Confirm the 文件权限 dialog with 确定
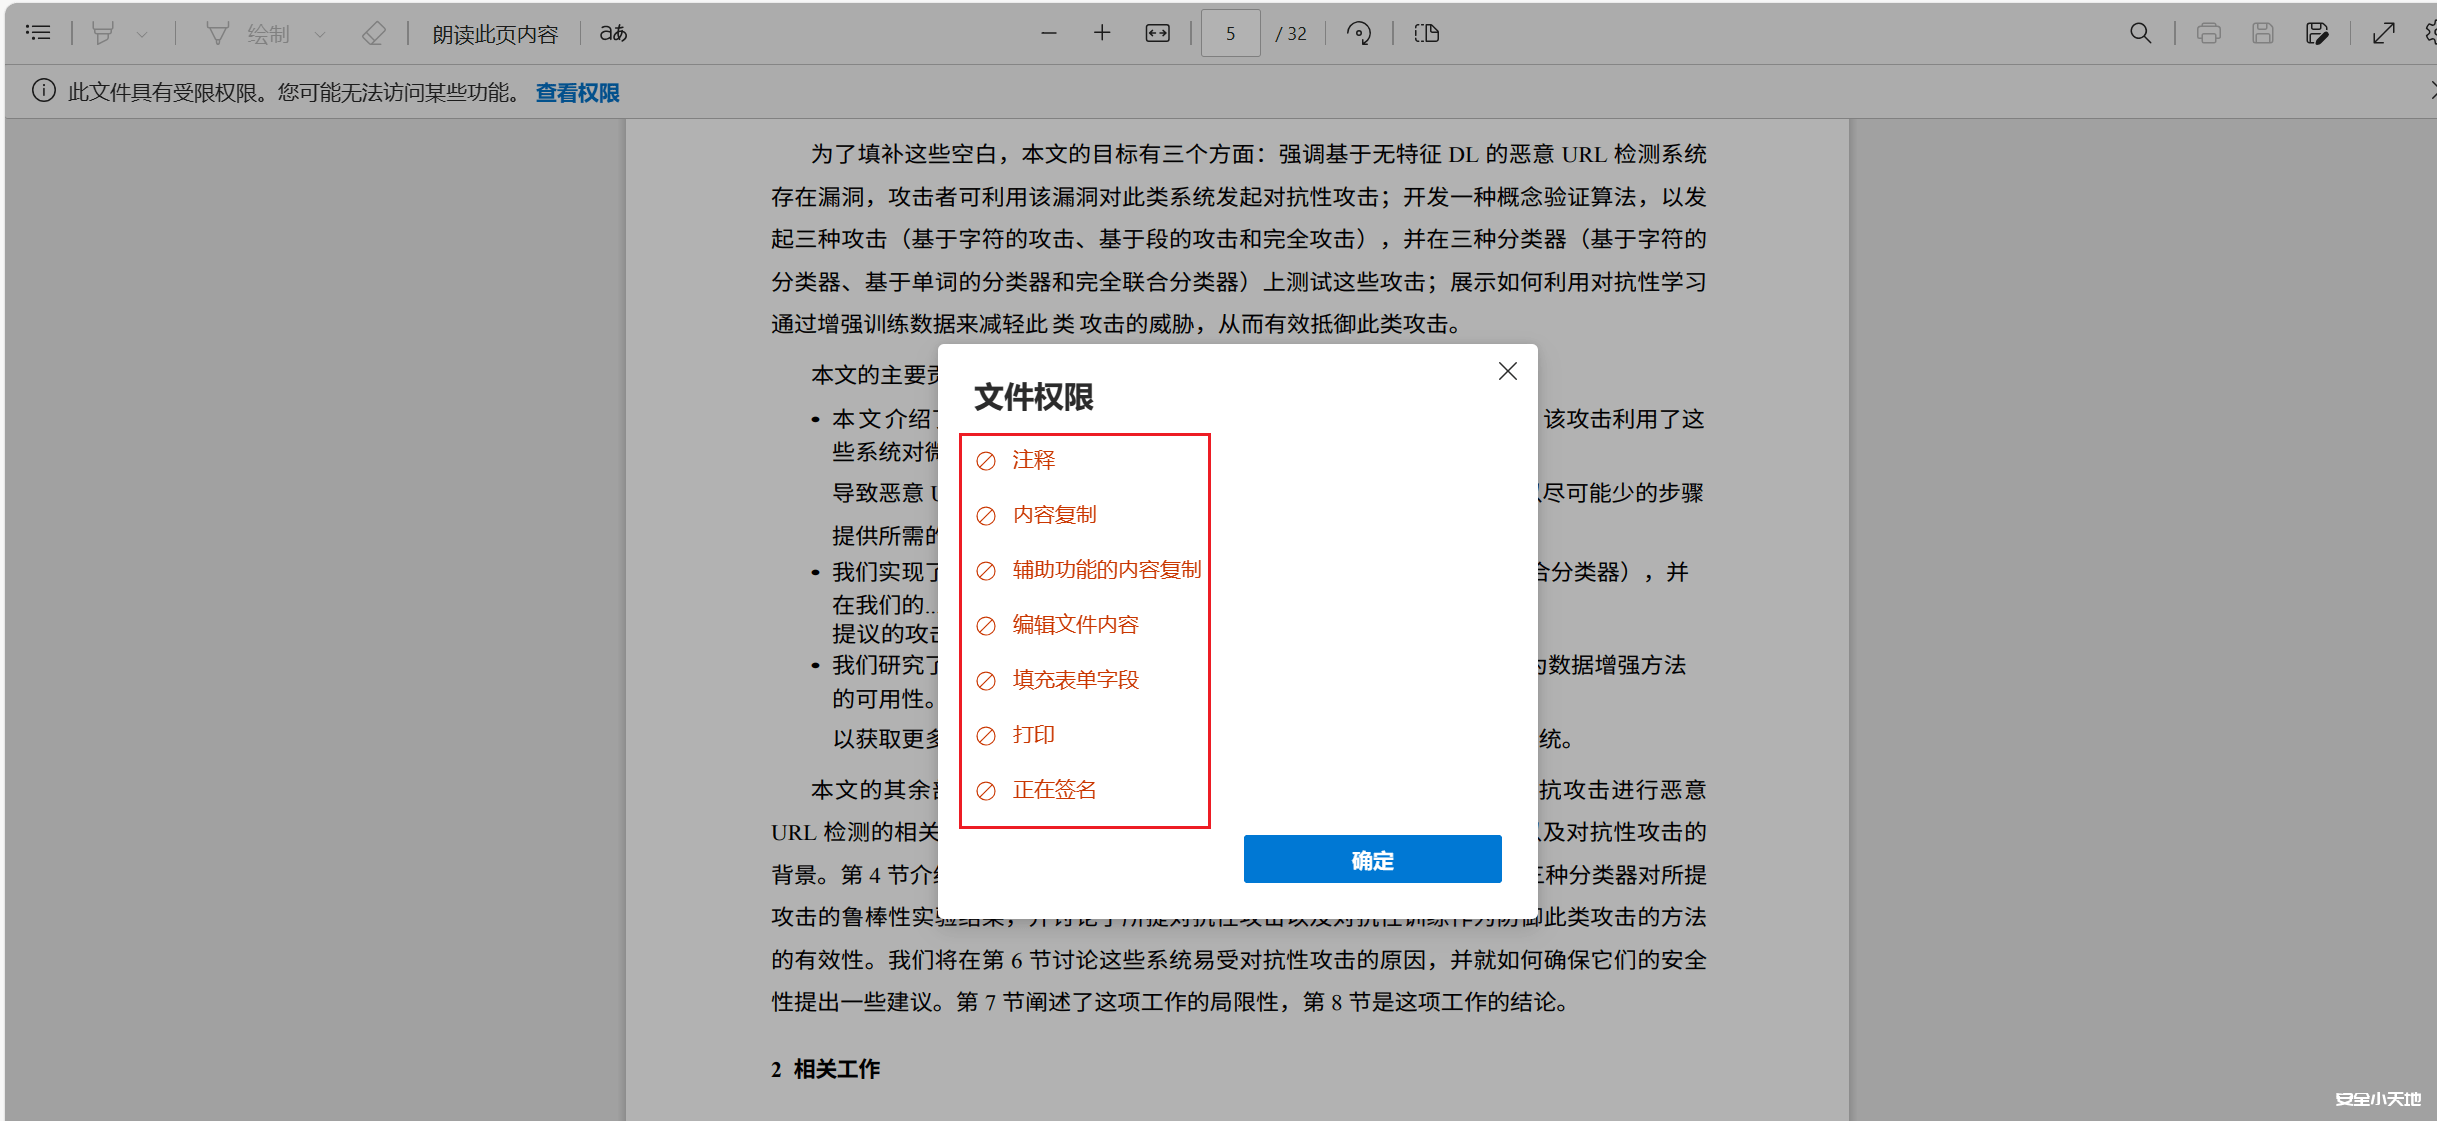The image size is (2437, 1121). tap(1371, 859)
